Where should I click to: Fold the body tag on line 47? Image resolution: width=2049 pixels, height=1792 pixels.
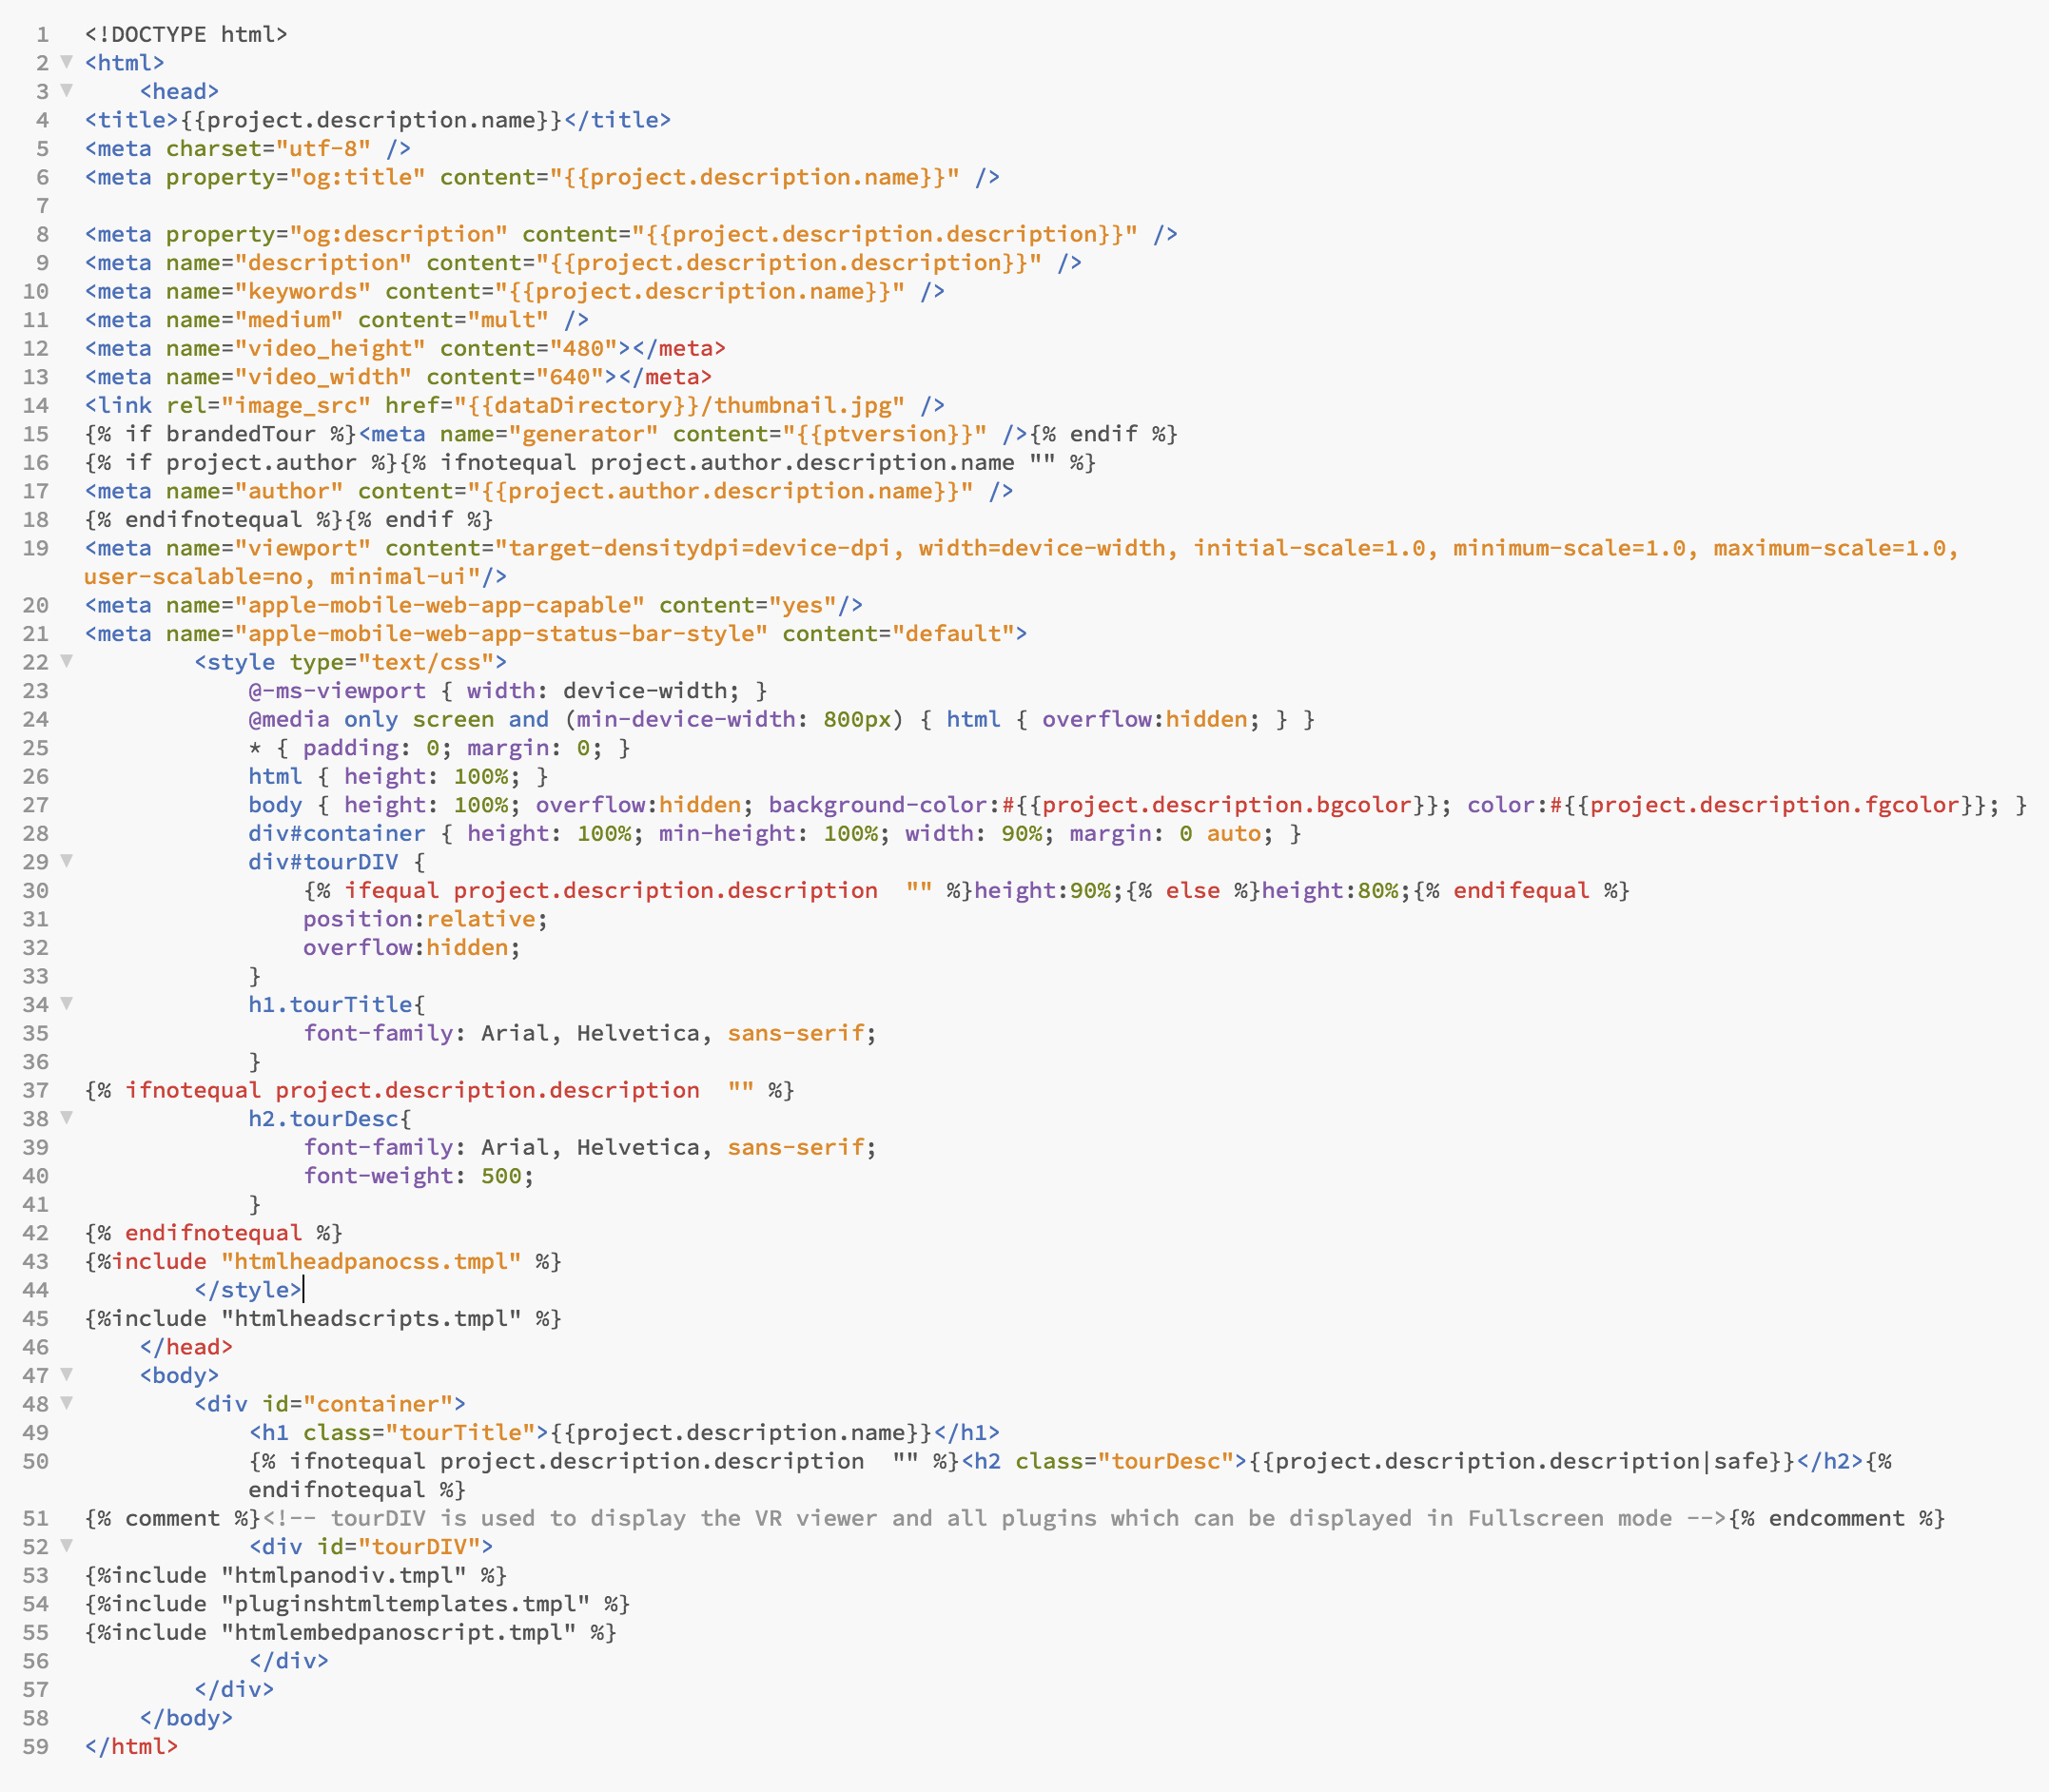coord(66,1374)
